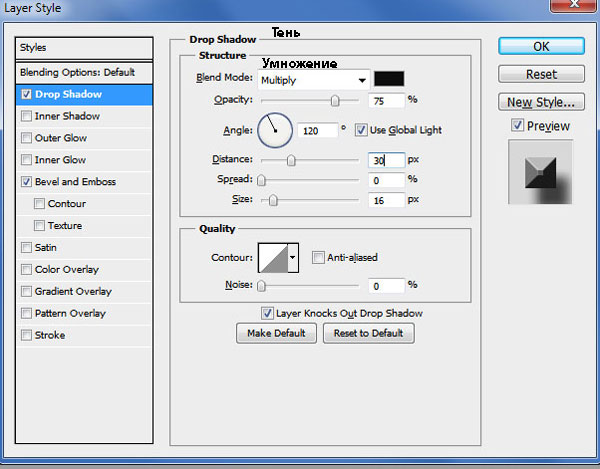Open the shadow color swatch
Image resolution: width=600 pixels, height=469 pixels.
tap(389, 79)
